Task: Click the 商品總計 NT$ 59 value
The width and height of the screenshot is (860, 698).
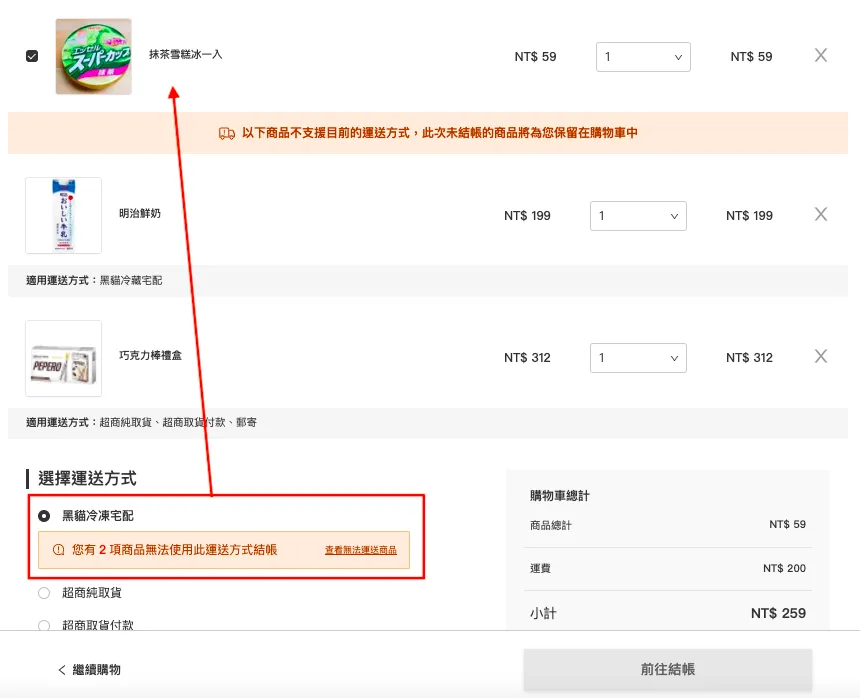Action: tap(787, 524)
